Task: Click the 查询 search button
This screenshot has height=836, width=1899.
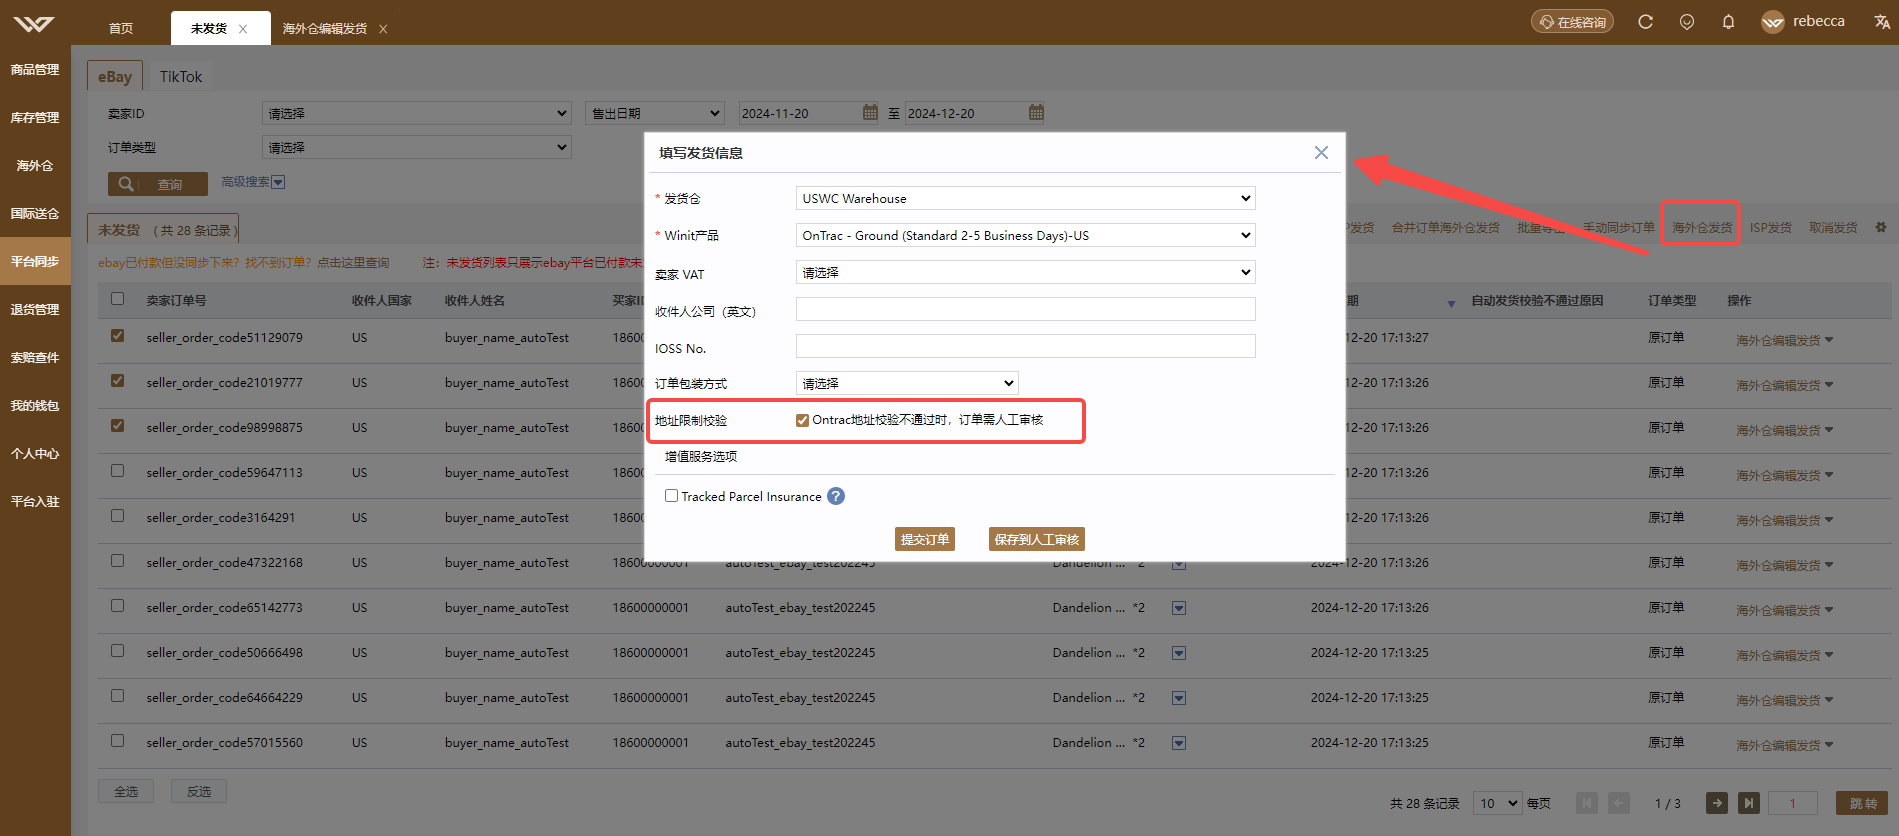Action: (x=158, y=184)
